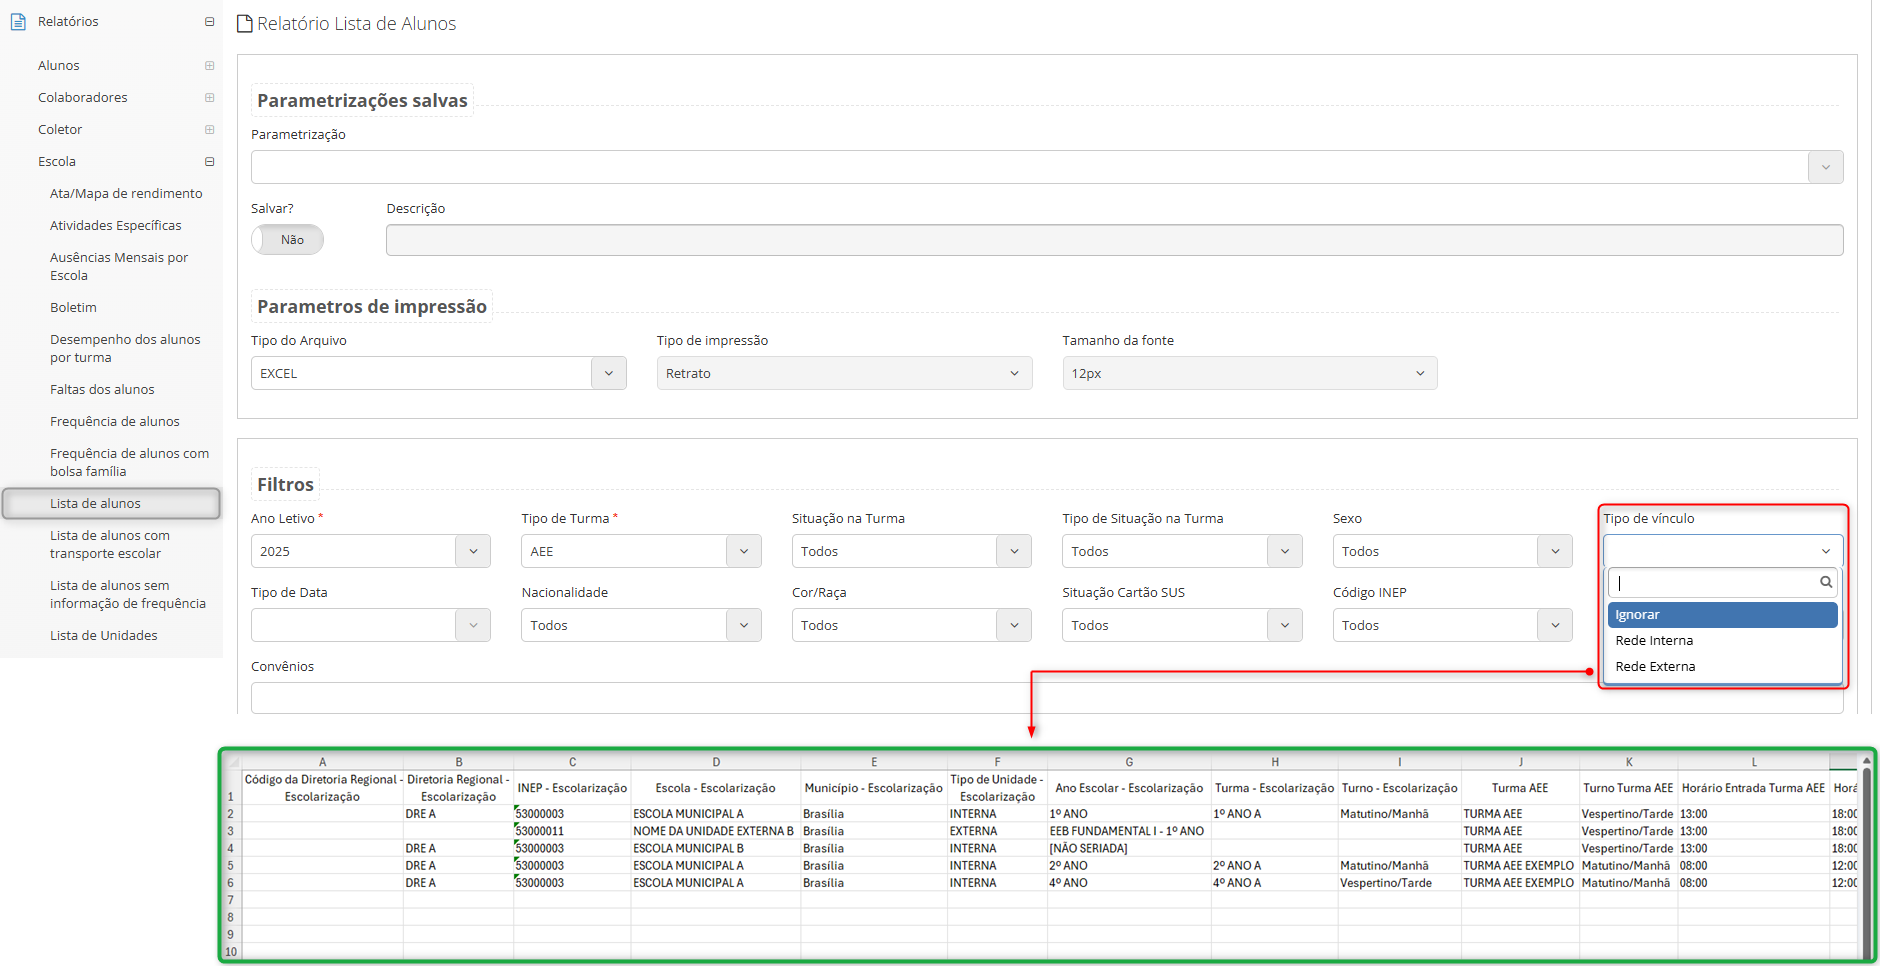Open Ausências Mensais por Escola report
This screenshot has height=966, width=1880.
coord(119,266)
